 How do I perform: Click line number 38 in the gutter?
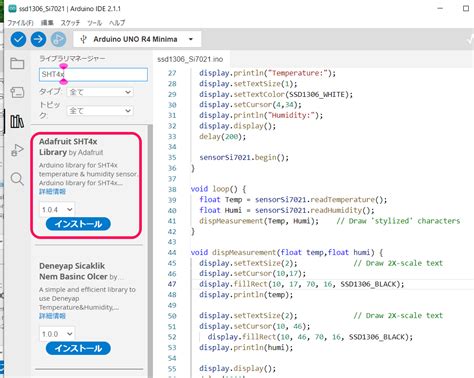pyautogui.click(x=172, y=189)
